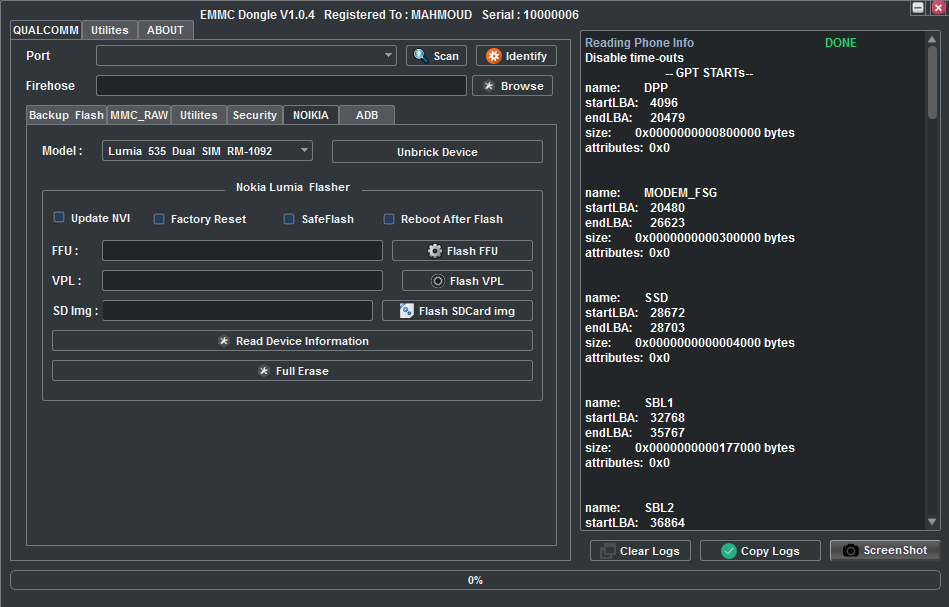Click the -- GPT STARTs-- log line

(709, 73)
